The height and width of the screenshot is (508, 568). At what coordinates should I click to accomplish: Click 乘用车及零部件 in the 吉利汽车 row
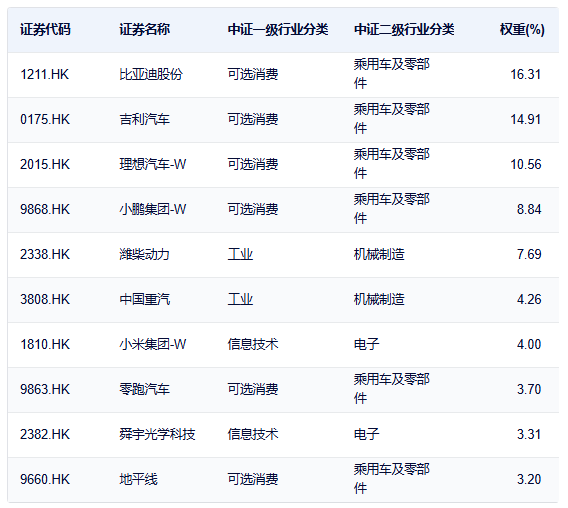tap(392, 119)
